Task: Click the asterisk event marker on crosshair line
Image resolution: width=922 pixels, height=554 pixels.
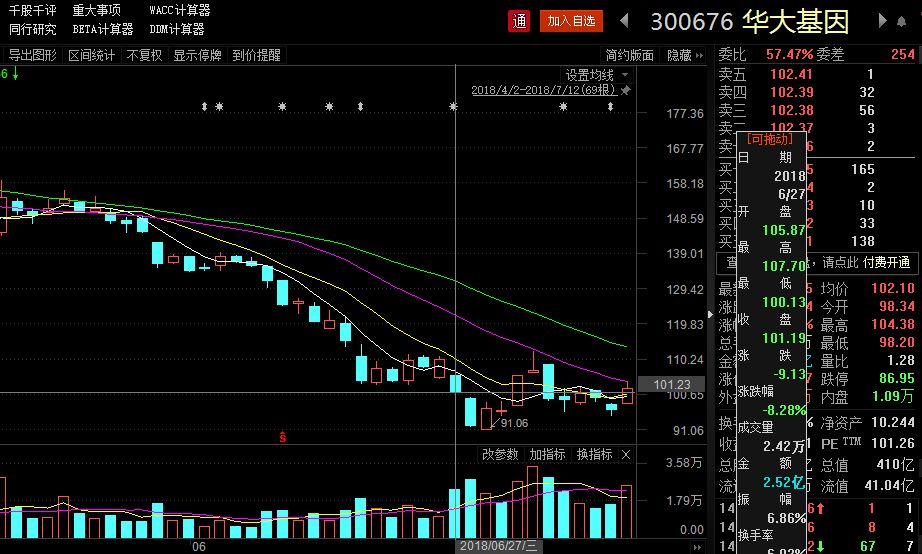Action: pyautogui.click(x=453, y=106)
